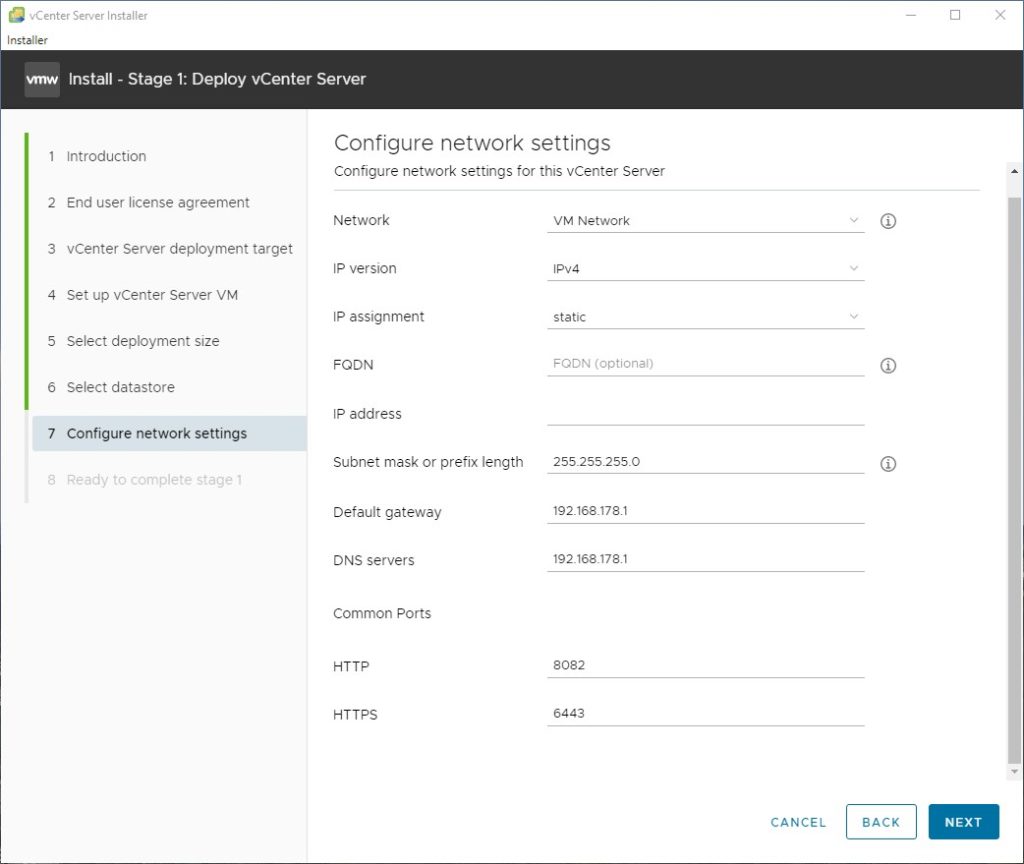Close the vCenter Server Installer window

click(x=1000, y=15)
